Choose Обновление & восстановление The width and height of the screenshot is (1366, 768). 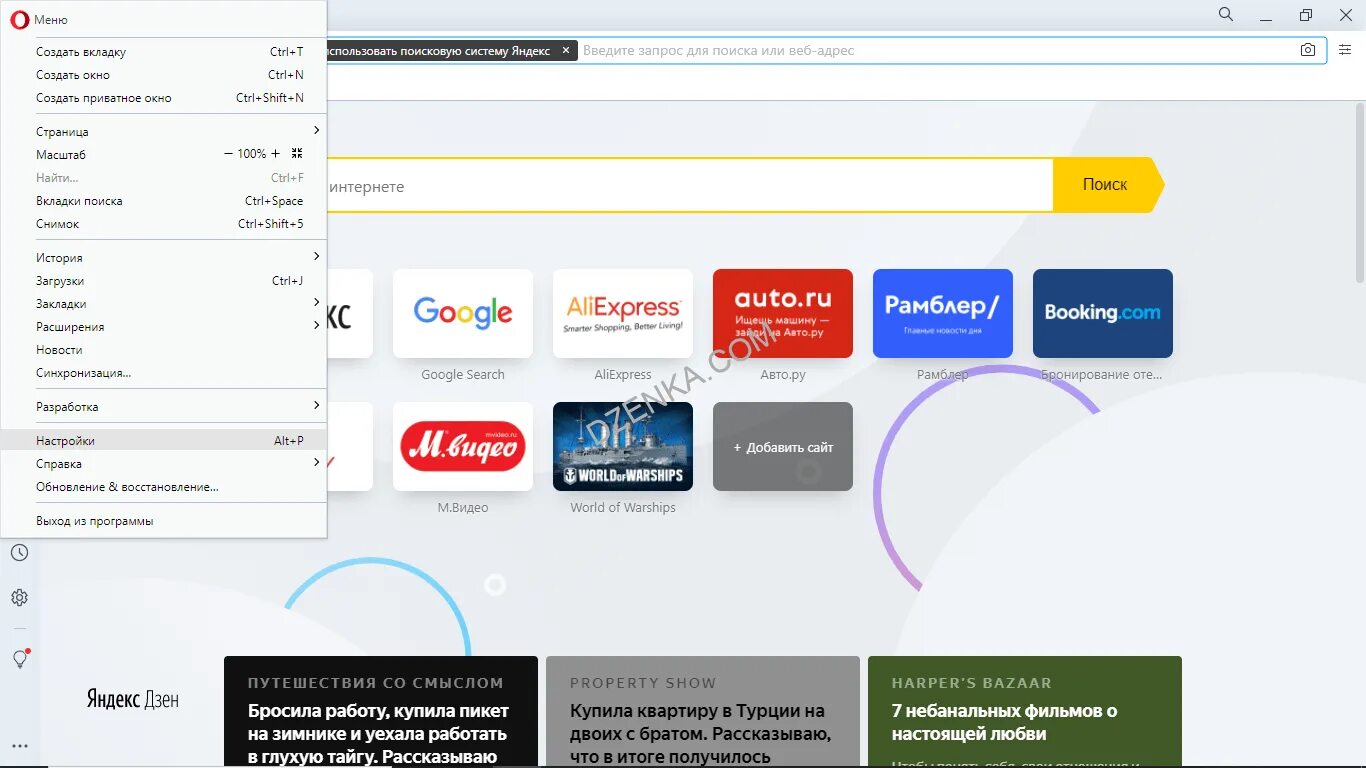coord(164,487)
